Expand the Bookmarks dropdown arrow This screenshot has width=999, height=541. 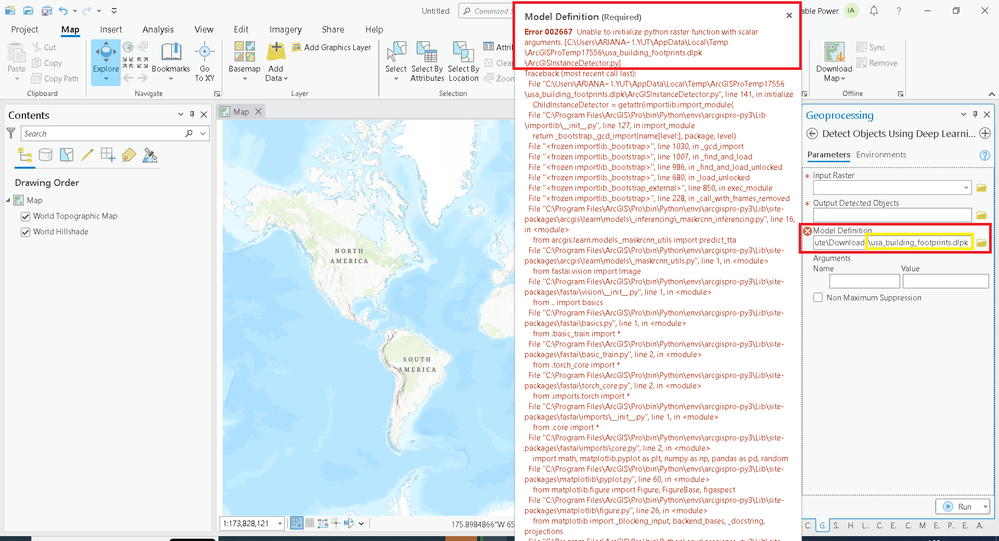tap(171, 79)
